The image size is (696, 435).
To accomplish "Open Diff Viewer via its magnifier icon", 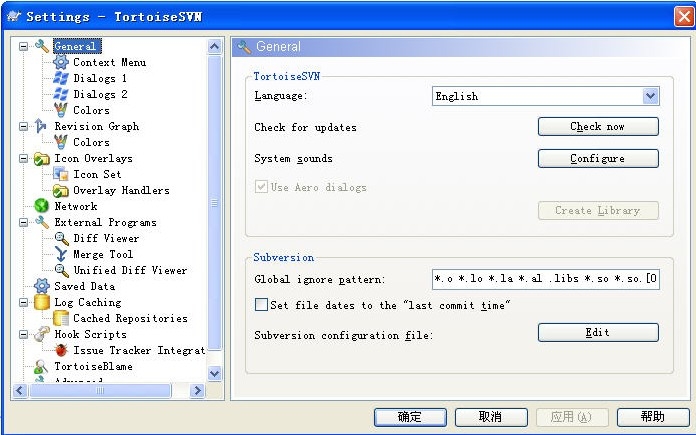I will (61, 238).
